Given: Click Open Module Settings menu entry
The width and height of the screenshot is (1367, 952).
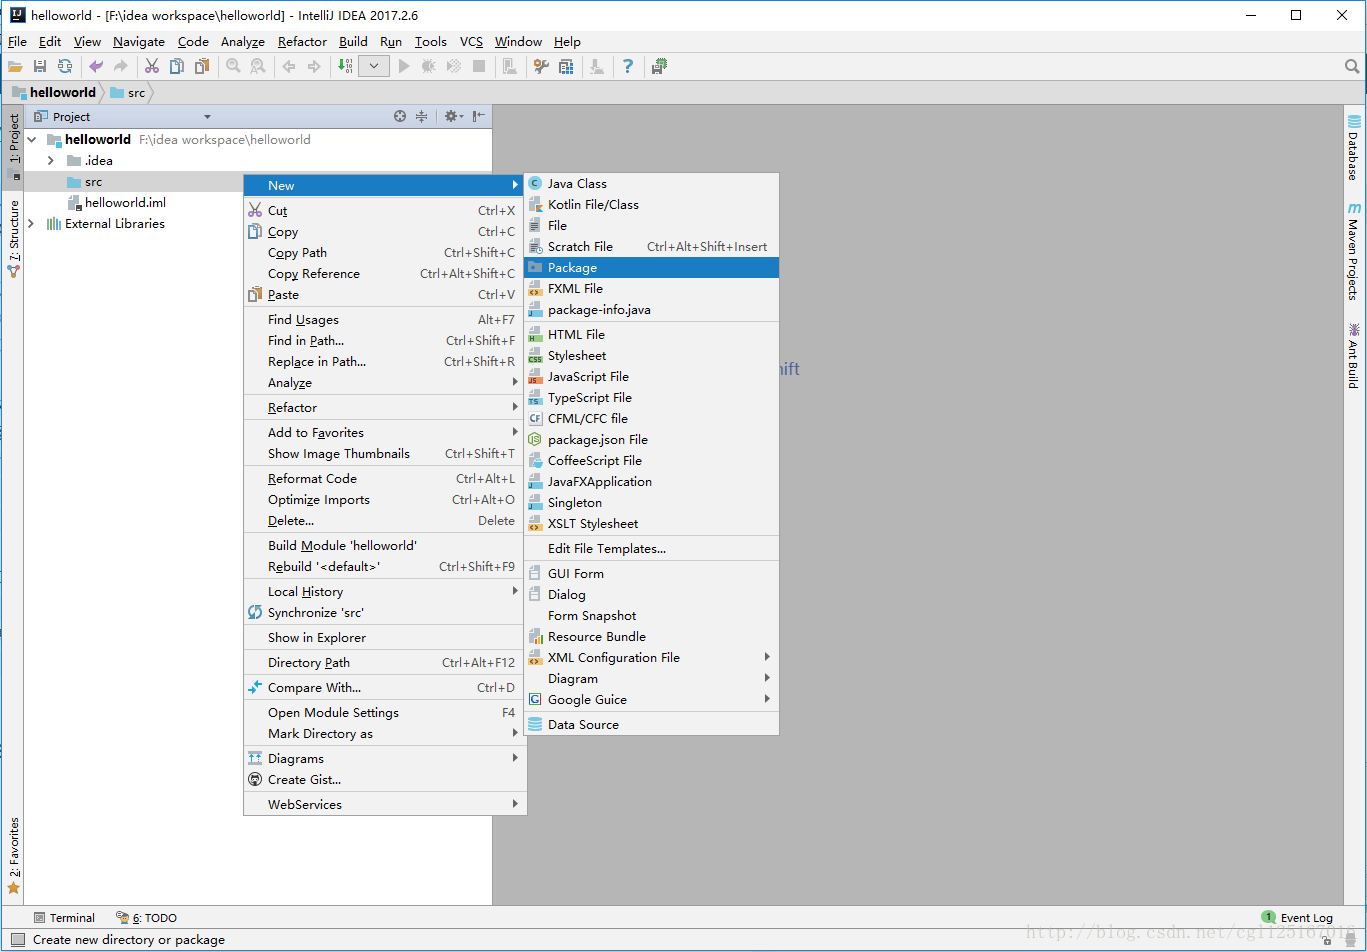Looking at the screenshot, I should click(385, 712).
